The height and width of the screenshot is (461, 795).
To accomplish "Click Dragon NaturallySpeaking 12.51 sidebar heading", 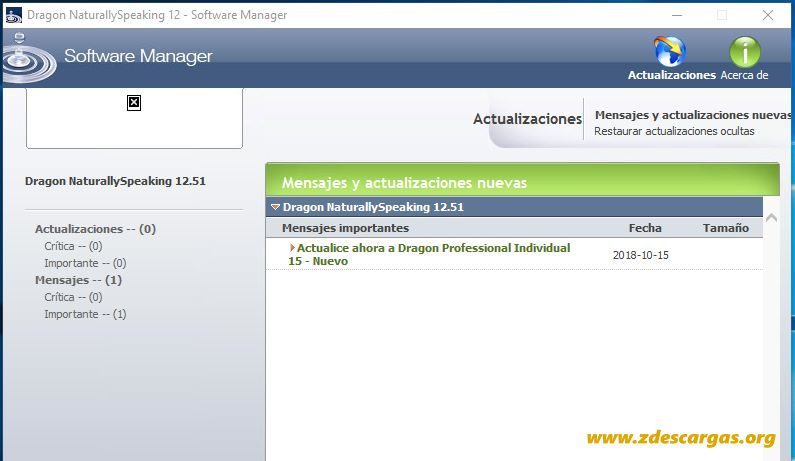I will click(x=115, y=181).
